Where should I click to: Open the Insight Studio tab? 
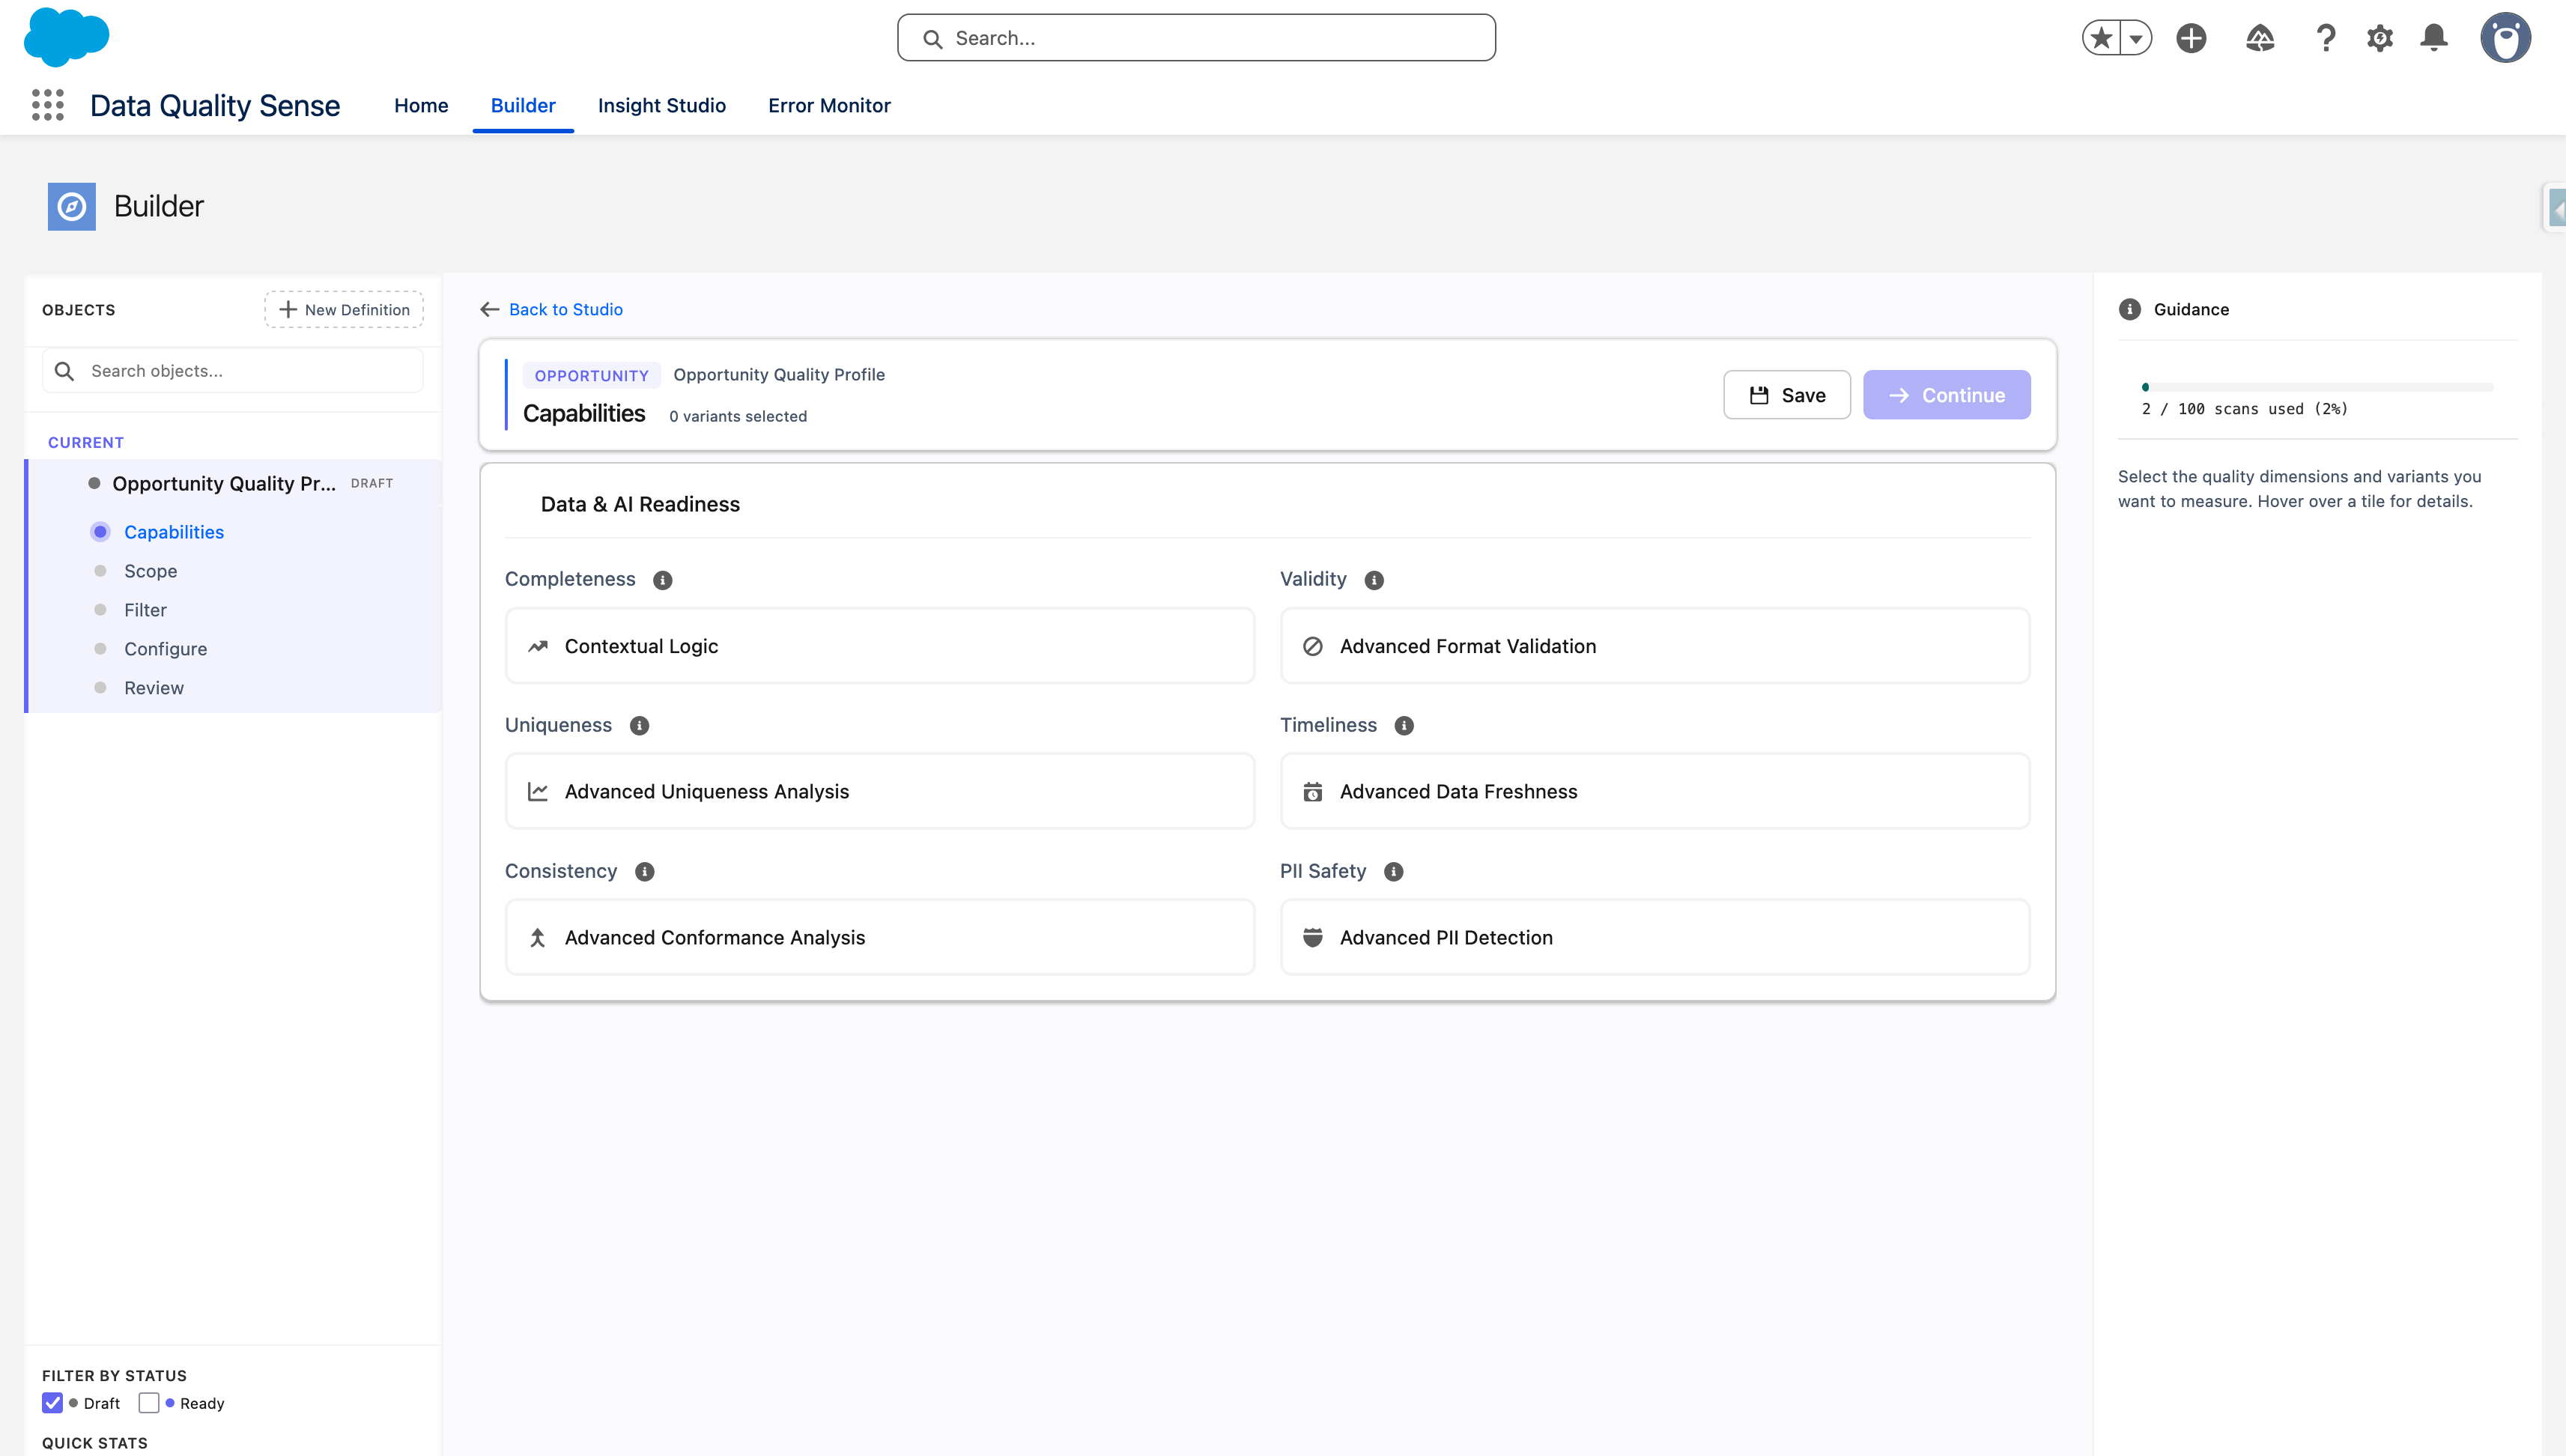tap(662, 105)
